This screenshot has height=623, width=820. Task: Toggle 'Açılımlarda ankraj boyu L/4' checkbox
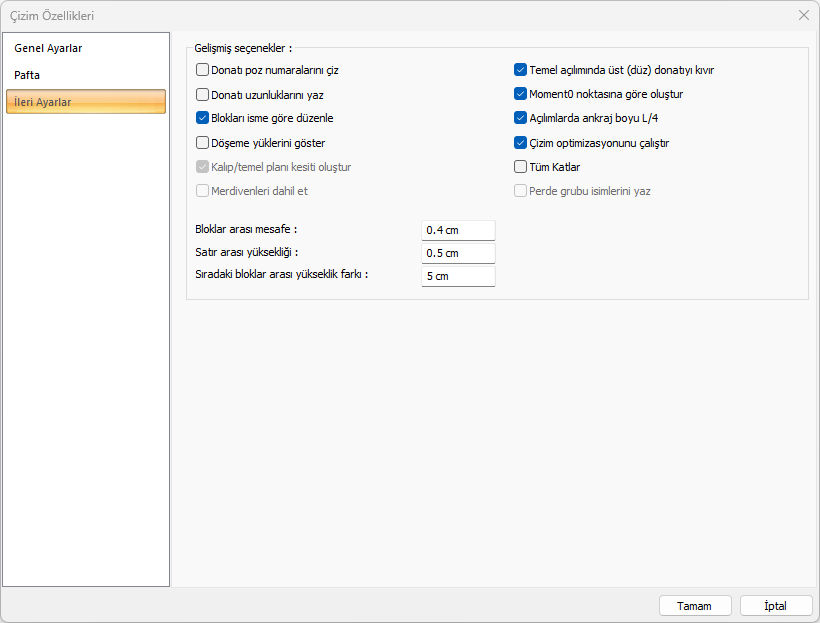pos(520,119)
